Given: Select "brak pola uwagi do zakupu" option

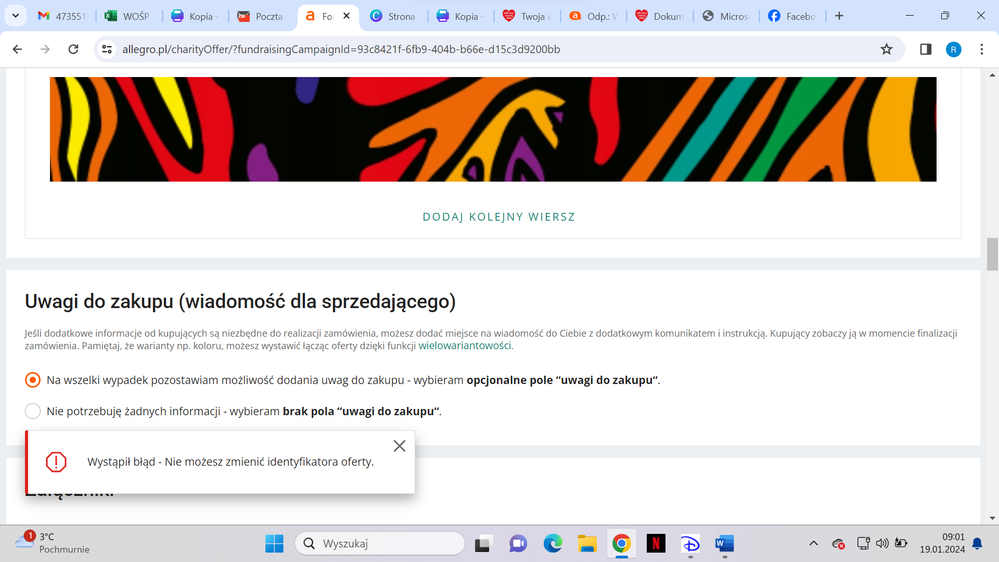Looking at the screenshot, I should (x=32, y=411).
